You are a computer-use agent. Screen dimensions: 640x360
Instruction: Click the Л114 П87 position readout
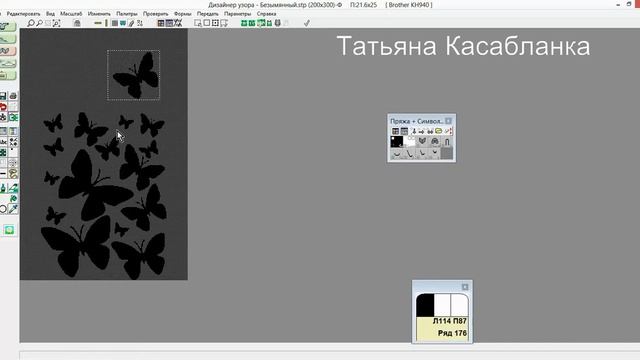click(449, 321)
